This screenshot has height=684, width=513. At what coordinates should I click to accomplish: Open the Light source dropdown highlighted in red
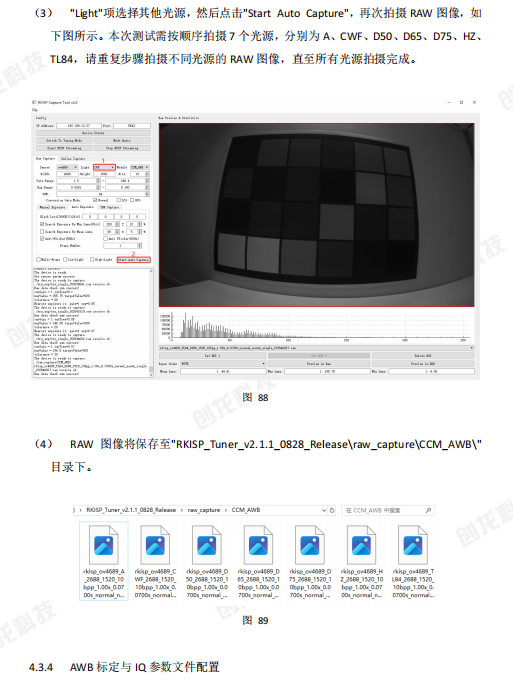[x=104, y=167]
